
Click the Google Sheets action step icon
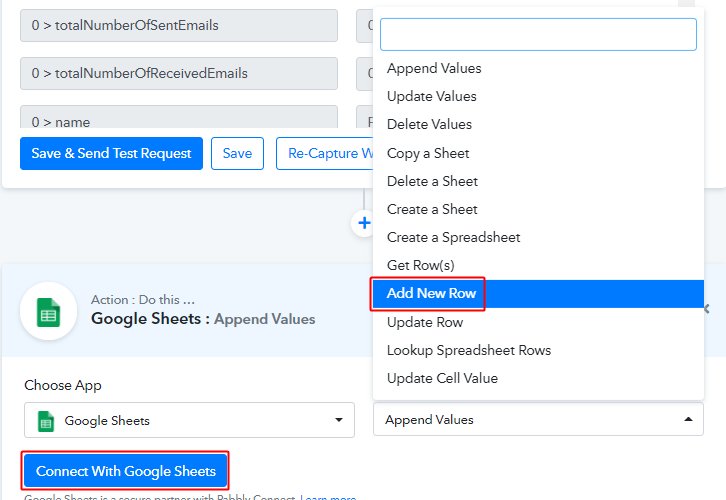click(49, 312)
